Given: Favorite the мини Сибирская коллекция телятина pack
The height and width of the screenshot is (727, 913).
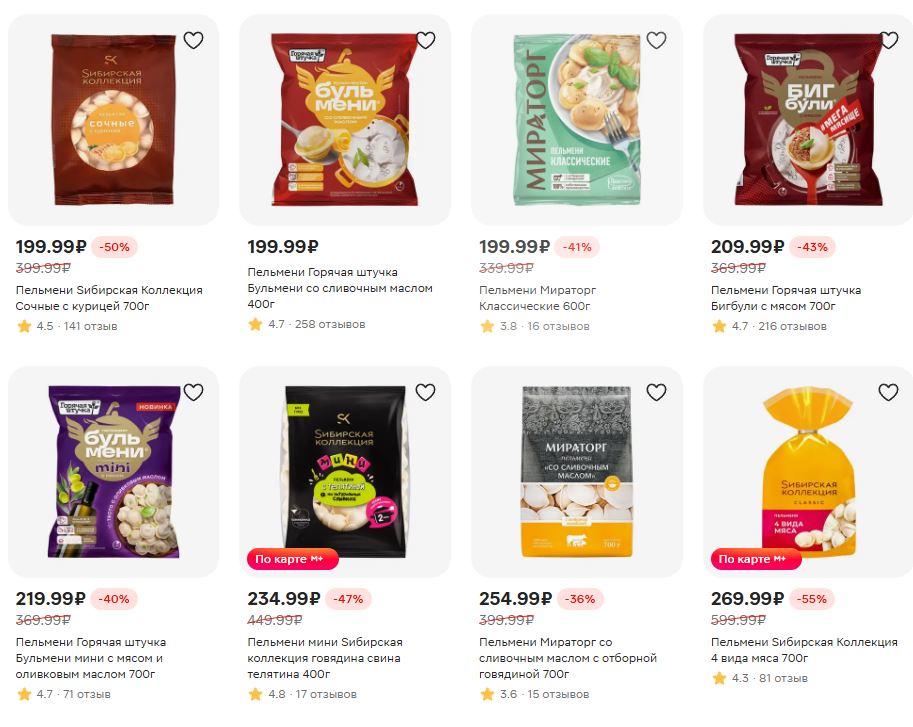Looking at the screenshot, I should [x=426, y=392].
